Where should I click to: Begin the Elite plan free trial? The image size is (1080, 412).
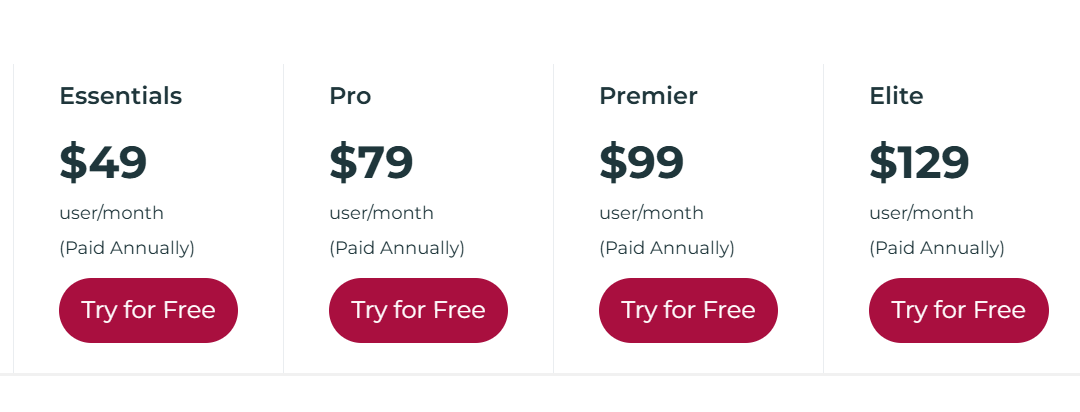coord(958,310)
